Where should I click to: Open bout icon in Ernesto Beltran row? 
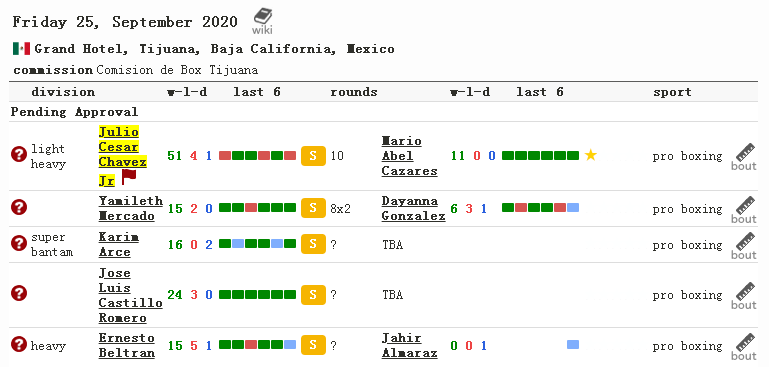[x=744, y=346]
